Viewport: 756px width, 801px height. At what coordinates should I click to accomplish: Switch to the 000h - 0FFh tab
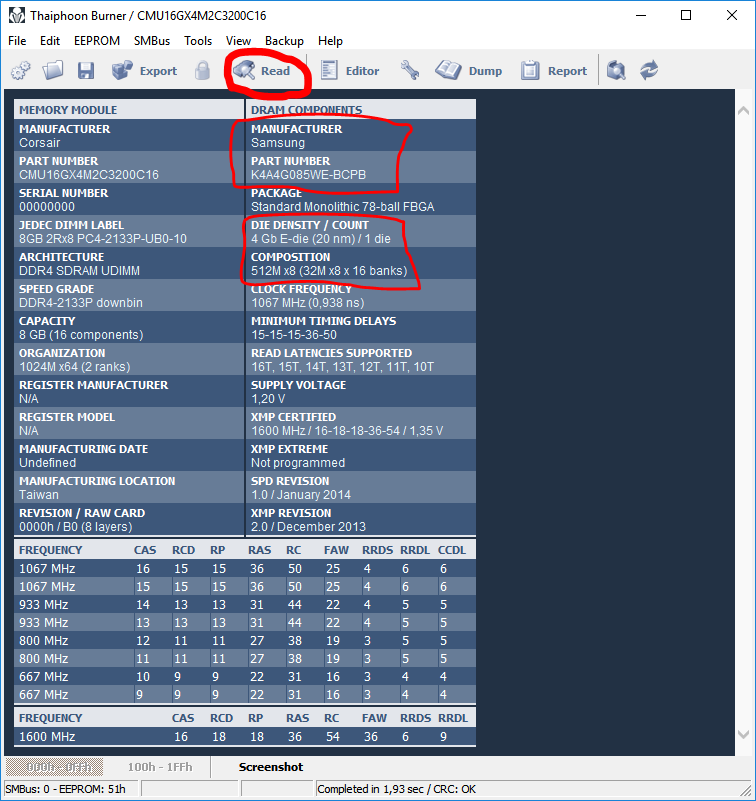[x=55, y=767]
